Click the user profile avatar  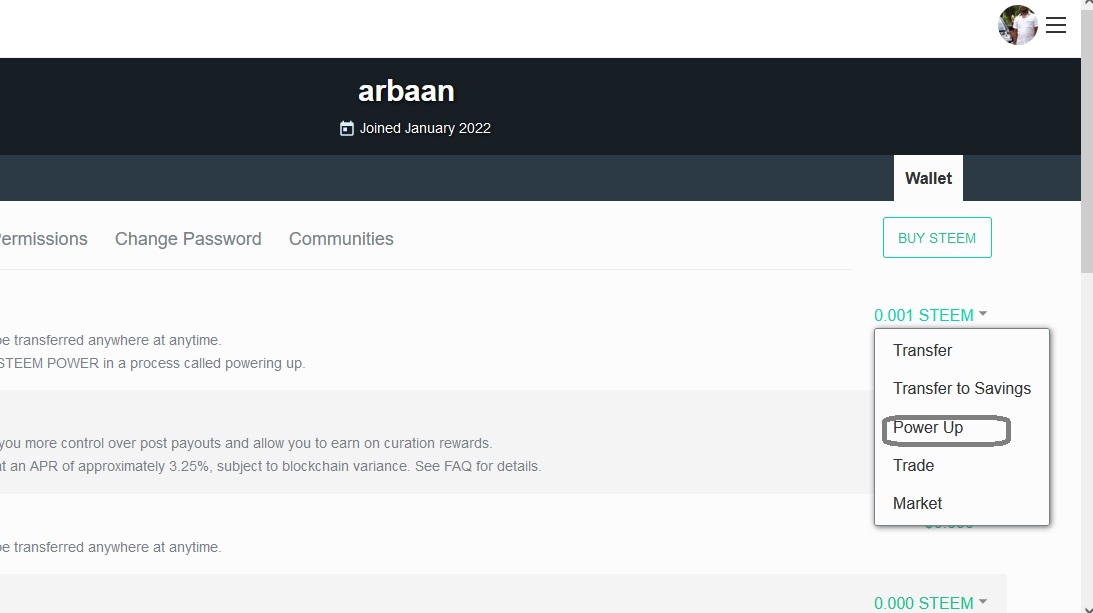[1018, 25]
